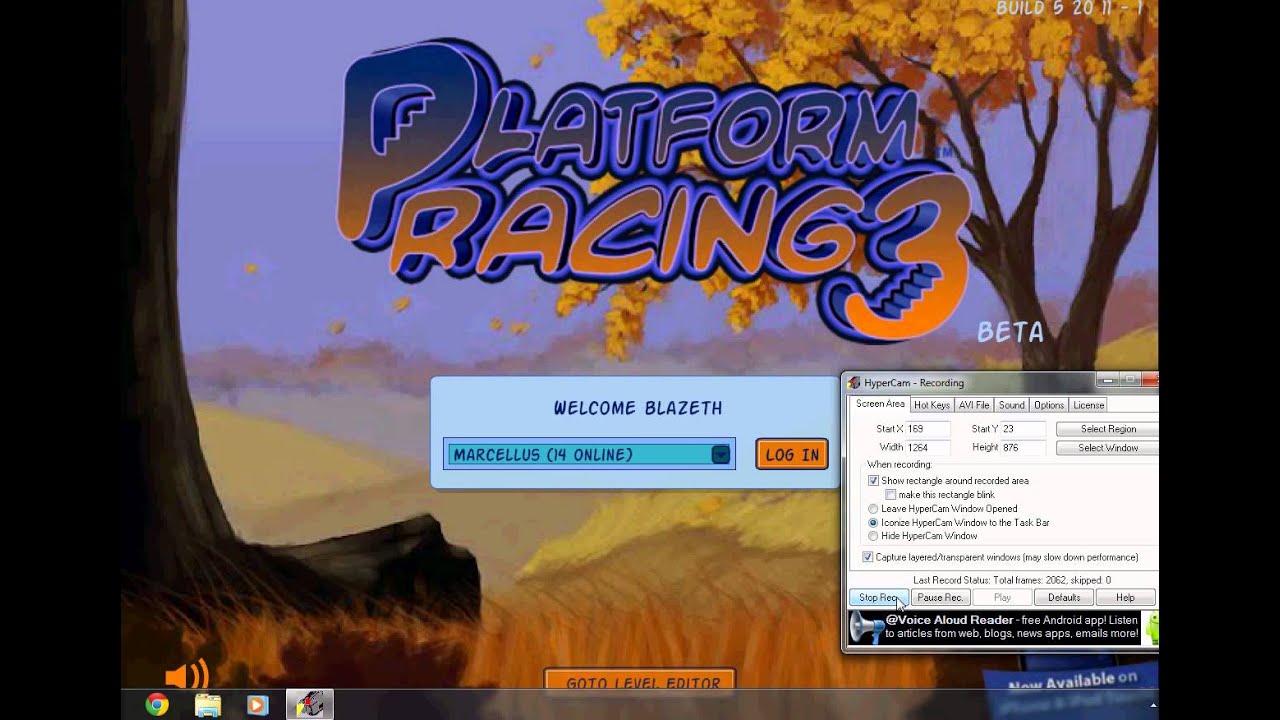Click the Start X input field
1280x720 pixels.
(926, 429)
